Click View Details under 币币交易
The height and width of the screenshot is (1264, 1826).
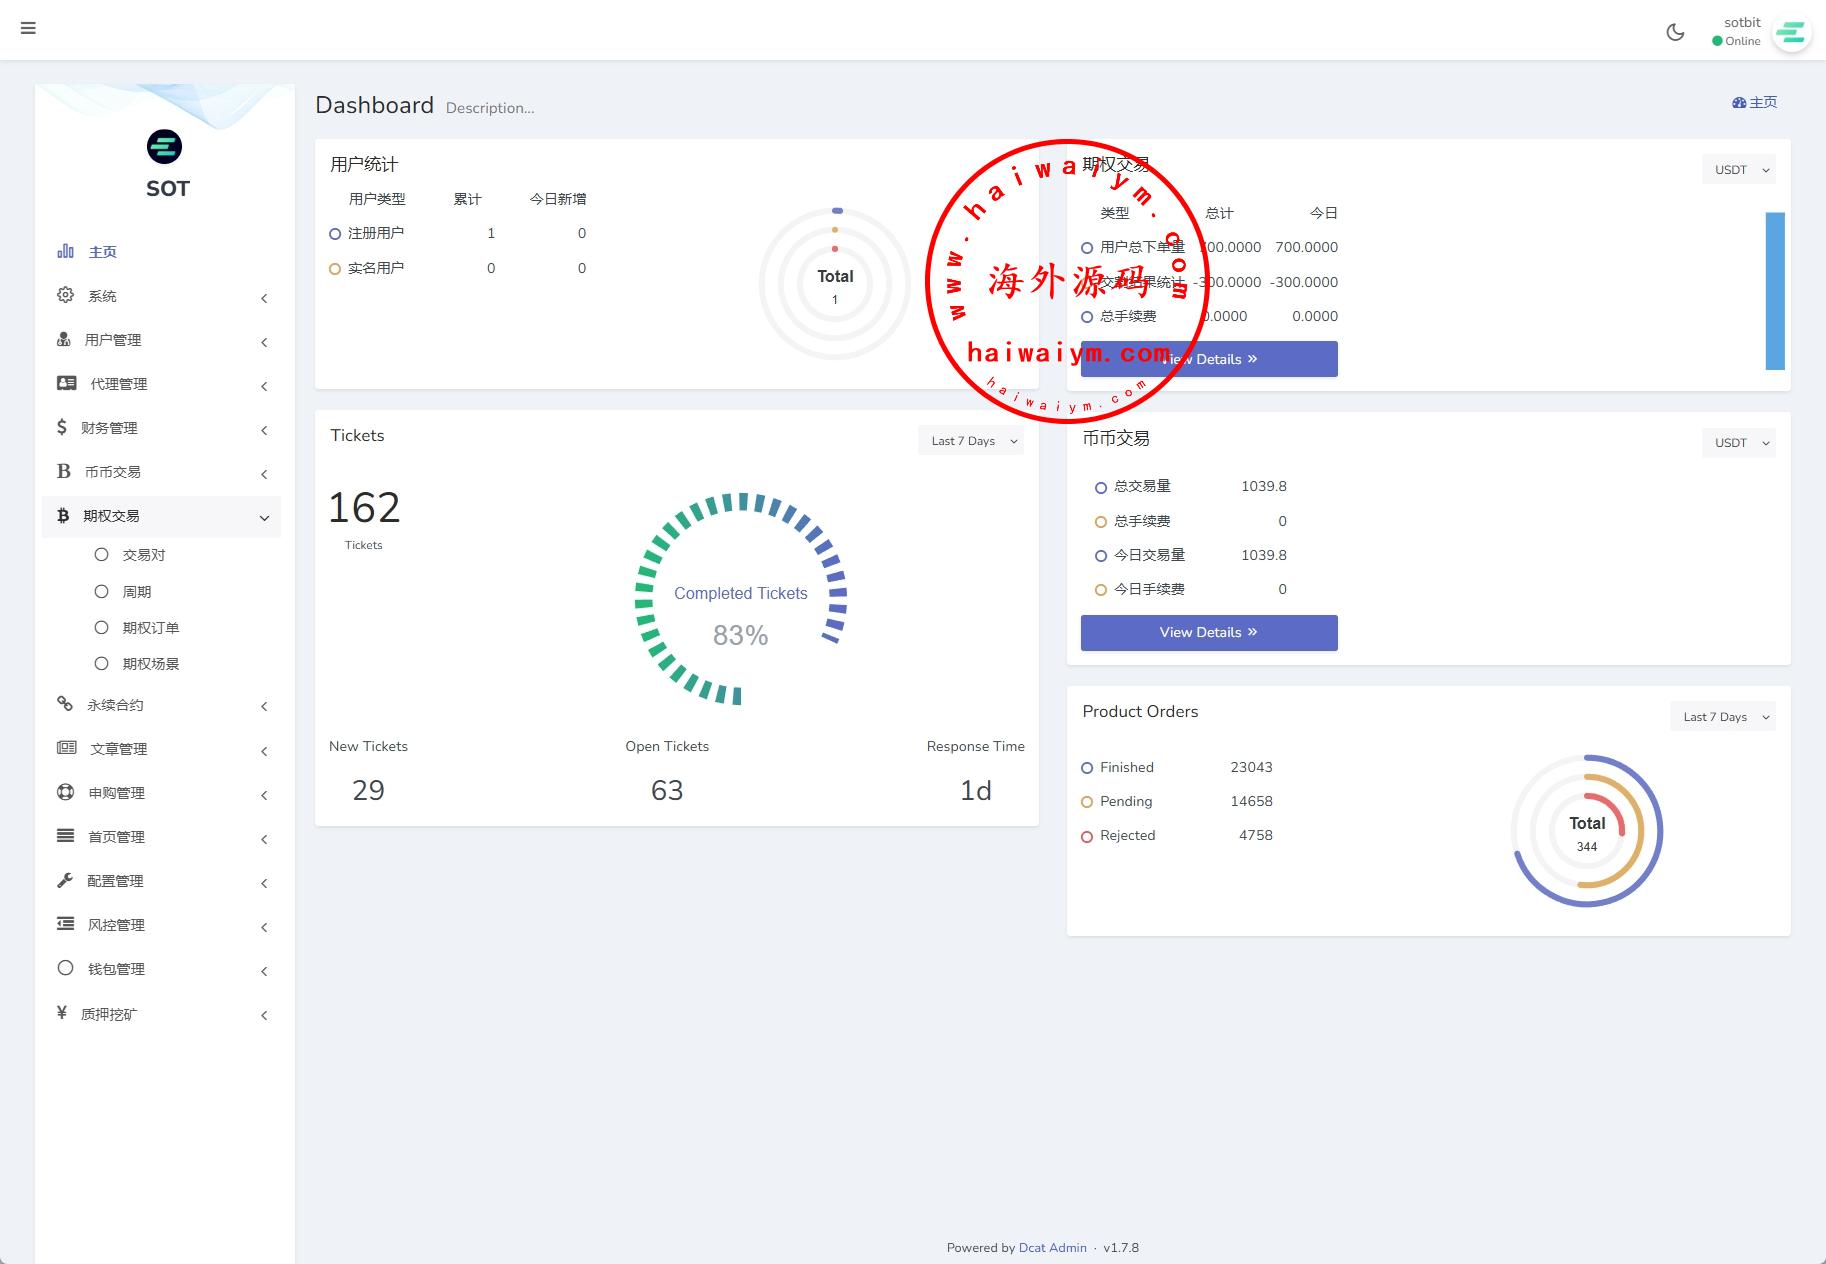point(1208,632)
